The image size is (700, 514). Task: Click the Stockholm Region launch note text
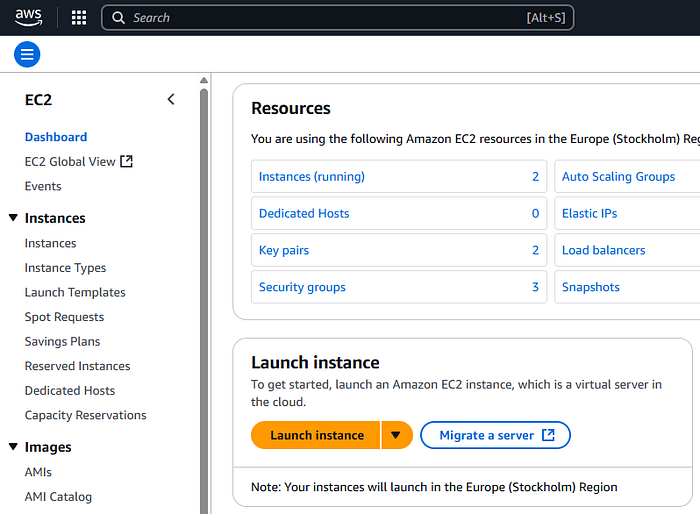pyautogui.click(x=434, y=487)
